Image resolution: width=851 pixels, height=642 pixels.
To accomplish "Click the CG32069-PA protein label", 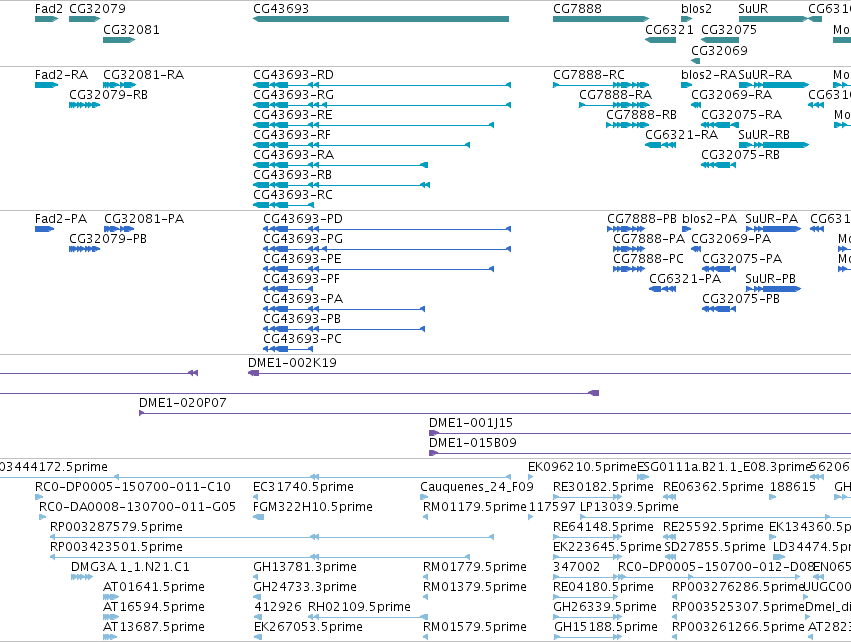I will (731, 239).
